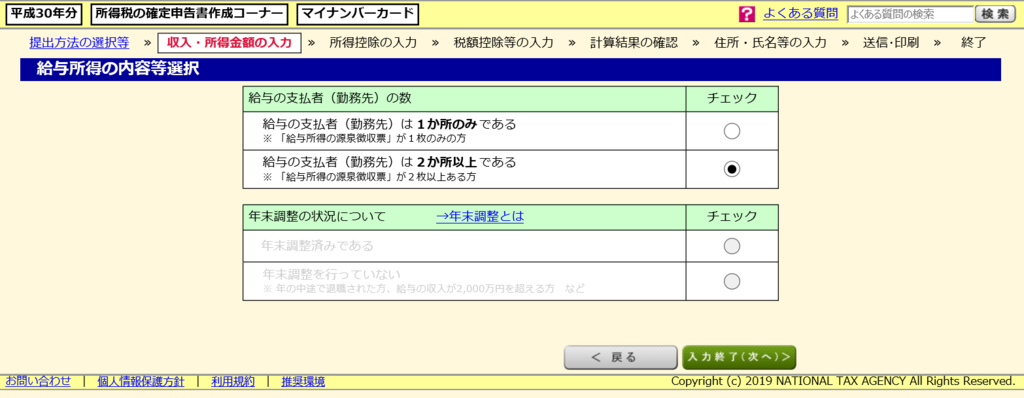The width and height of the screenshot is (1024, 398).
Task: Open the お問い合わせ footer link
Action: coord(38,381)
